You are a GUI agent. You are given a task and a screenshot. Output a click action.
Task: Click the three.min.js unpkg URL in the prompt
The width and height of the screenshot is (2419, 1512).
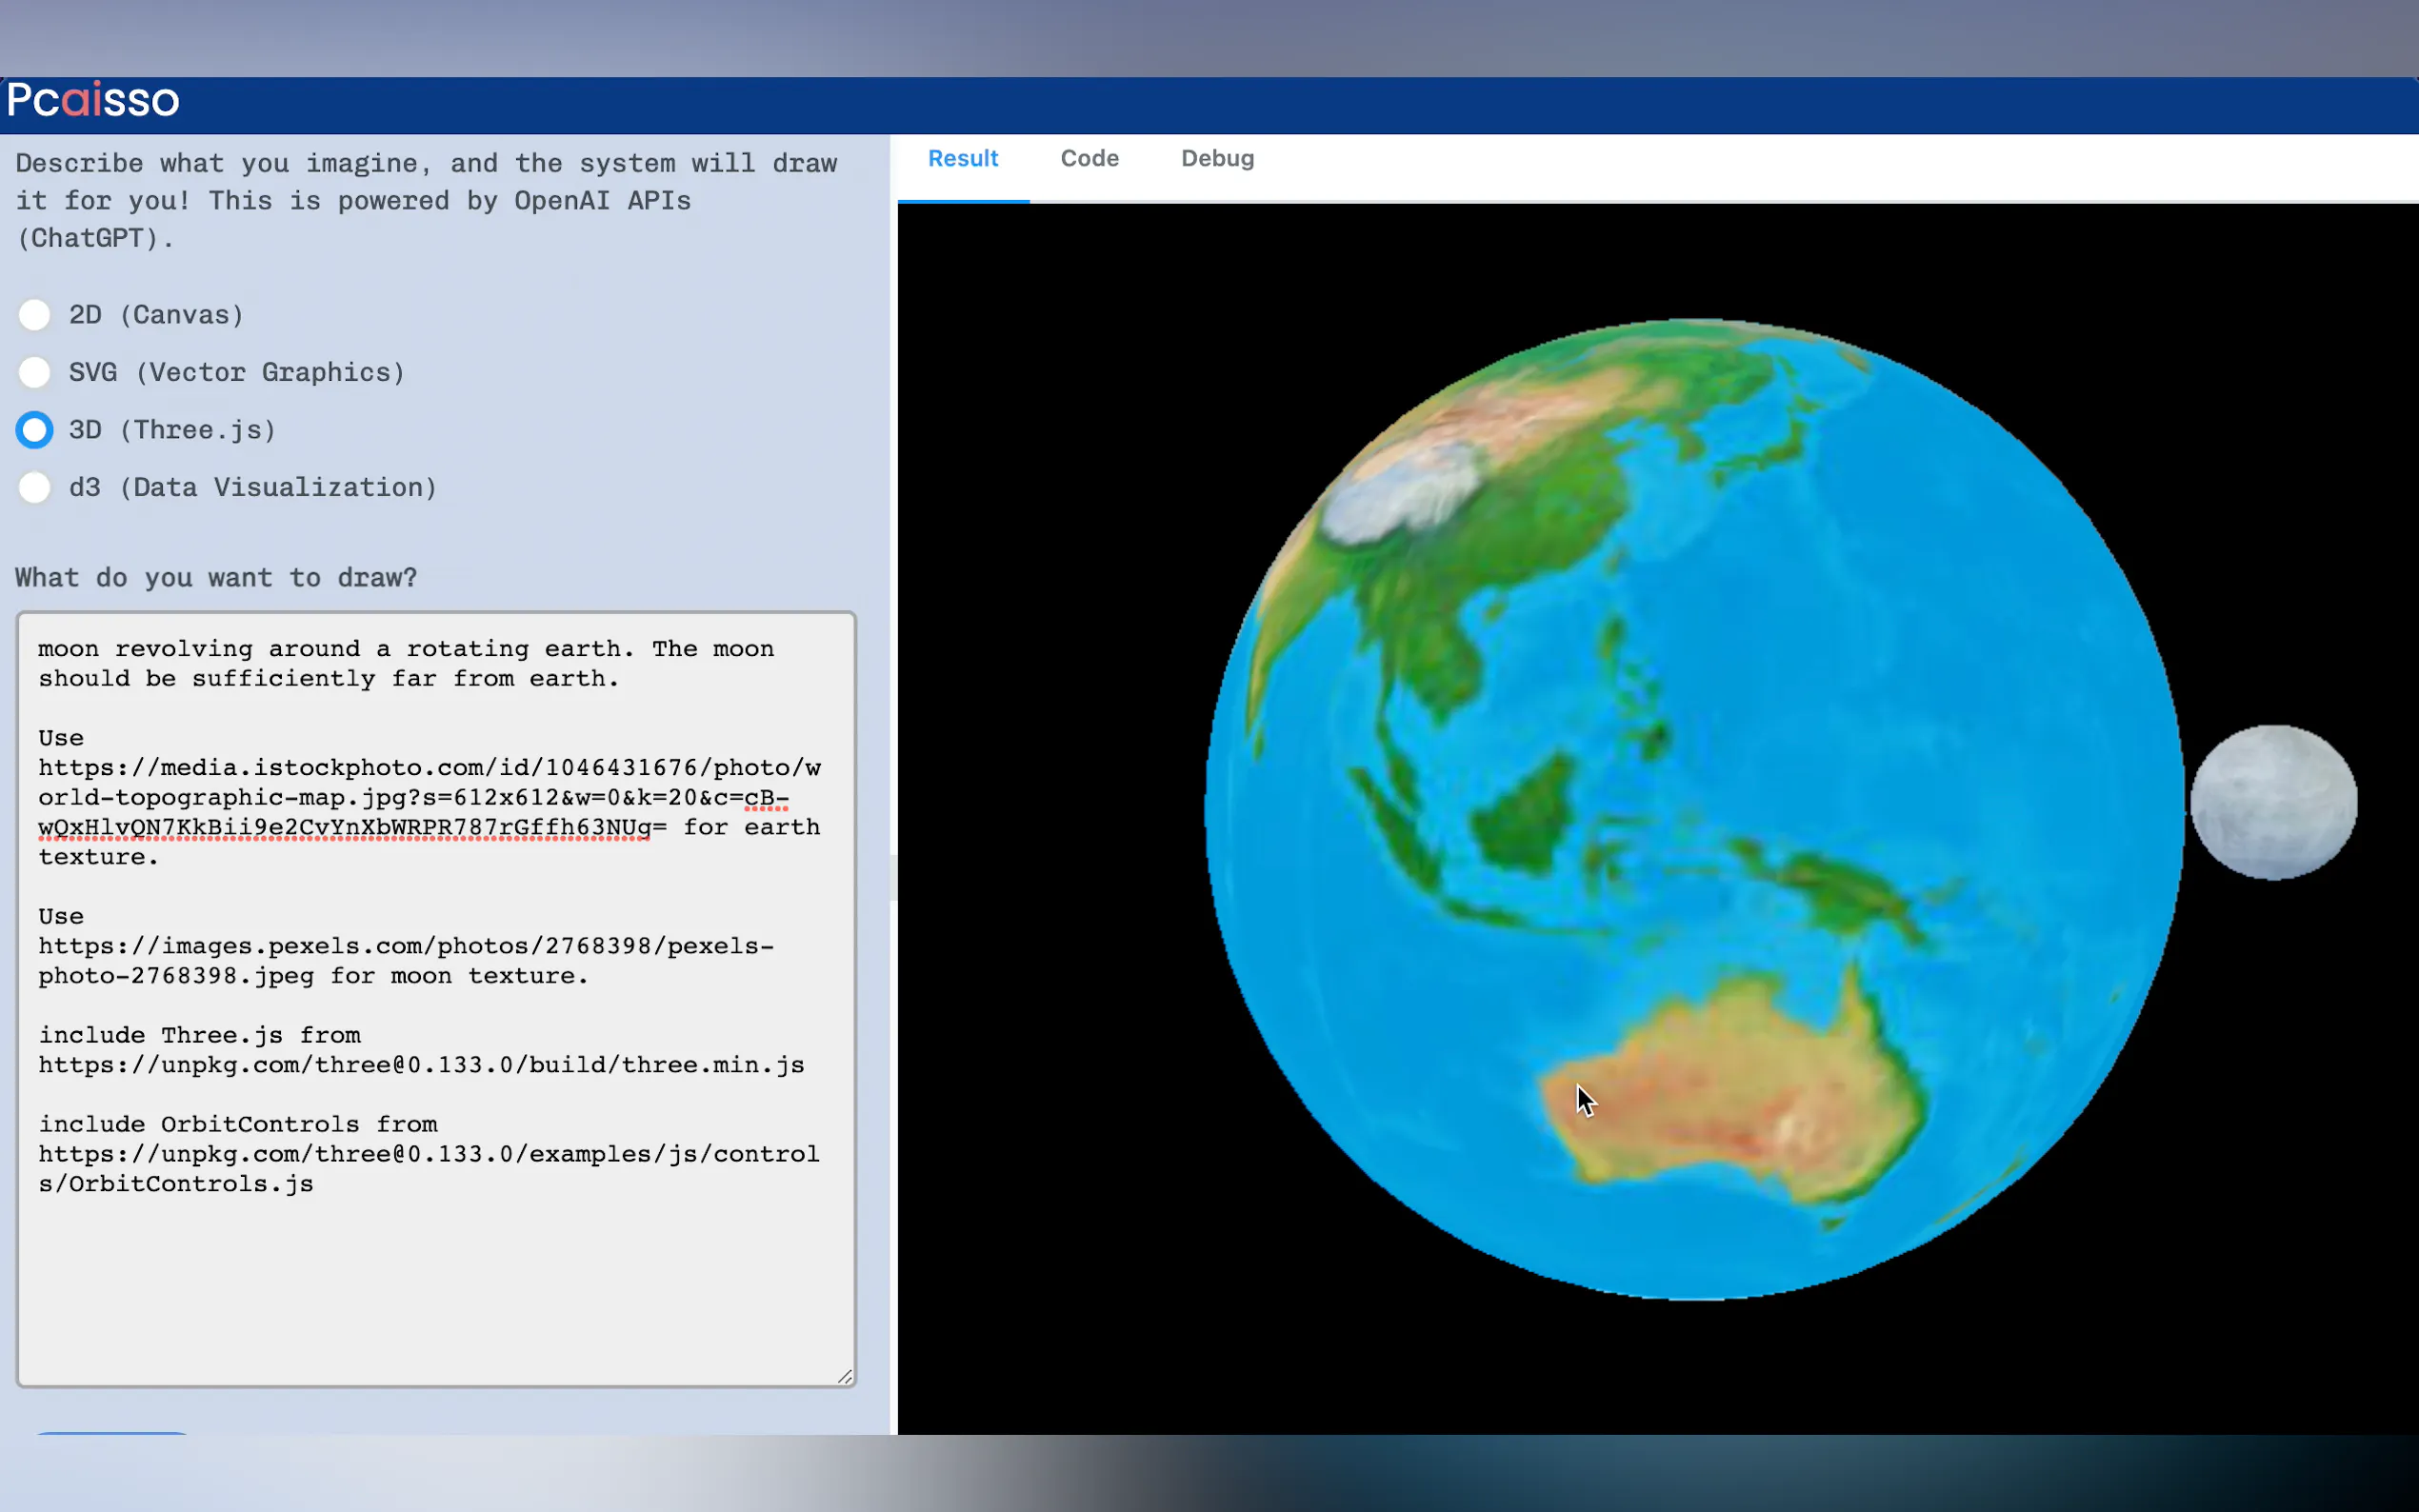420,1065
